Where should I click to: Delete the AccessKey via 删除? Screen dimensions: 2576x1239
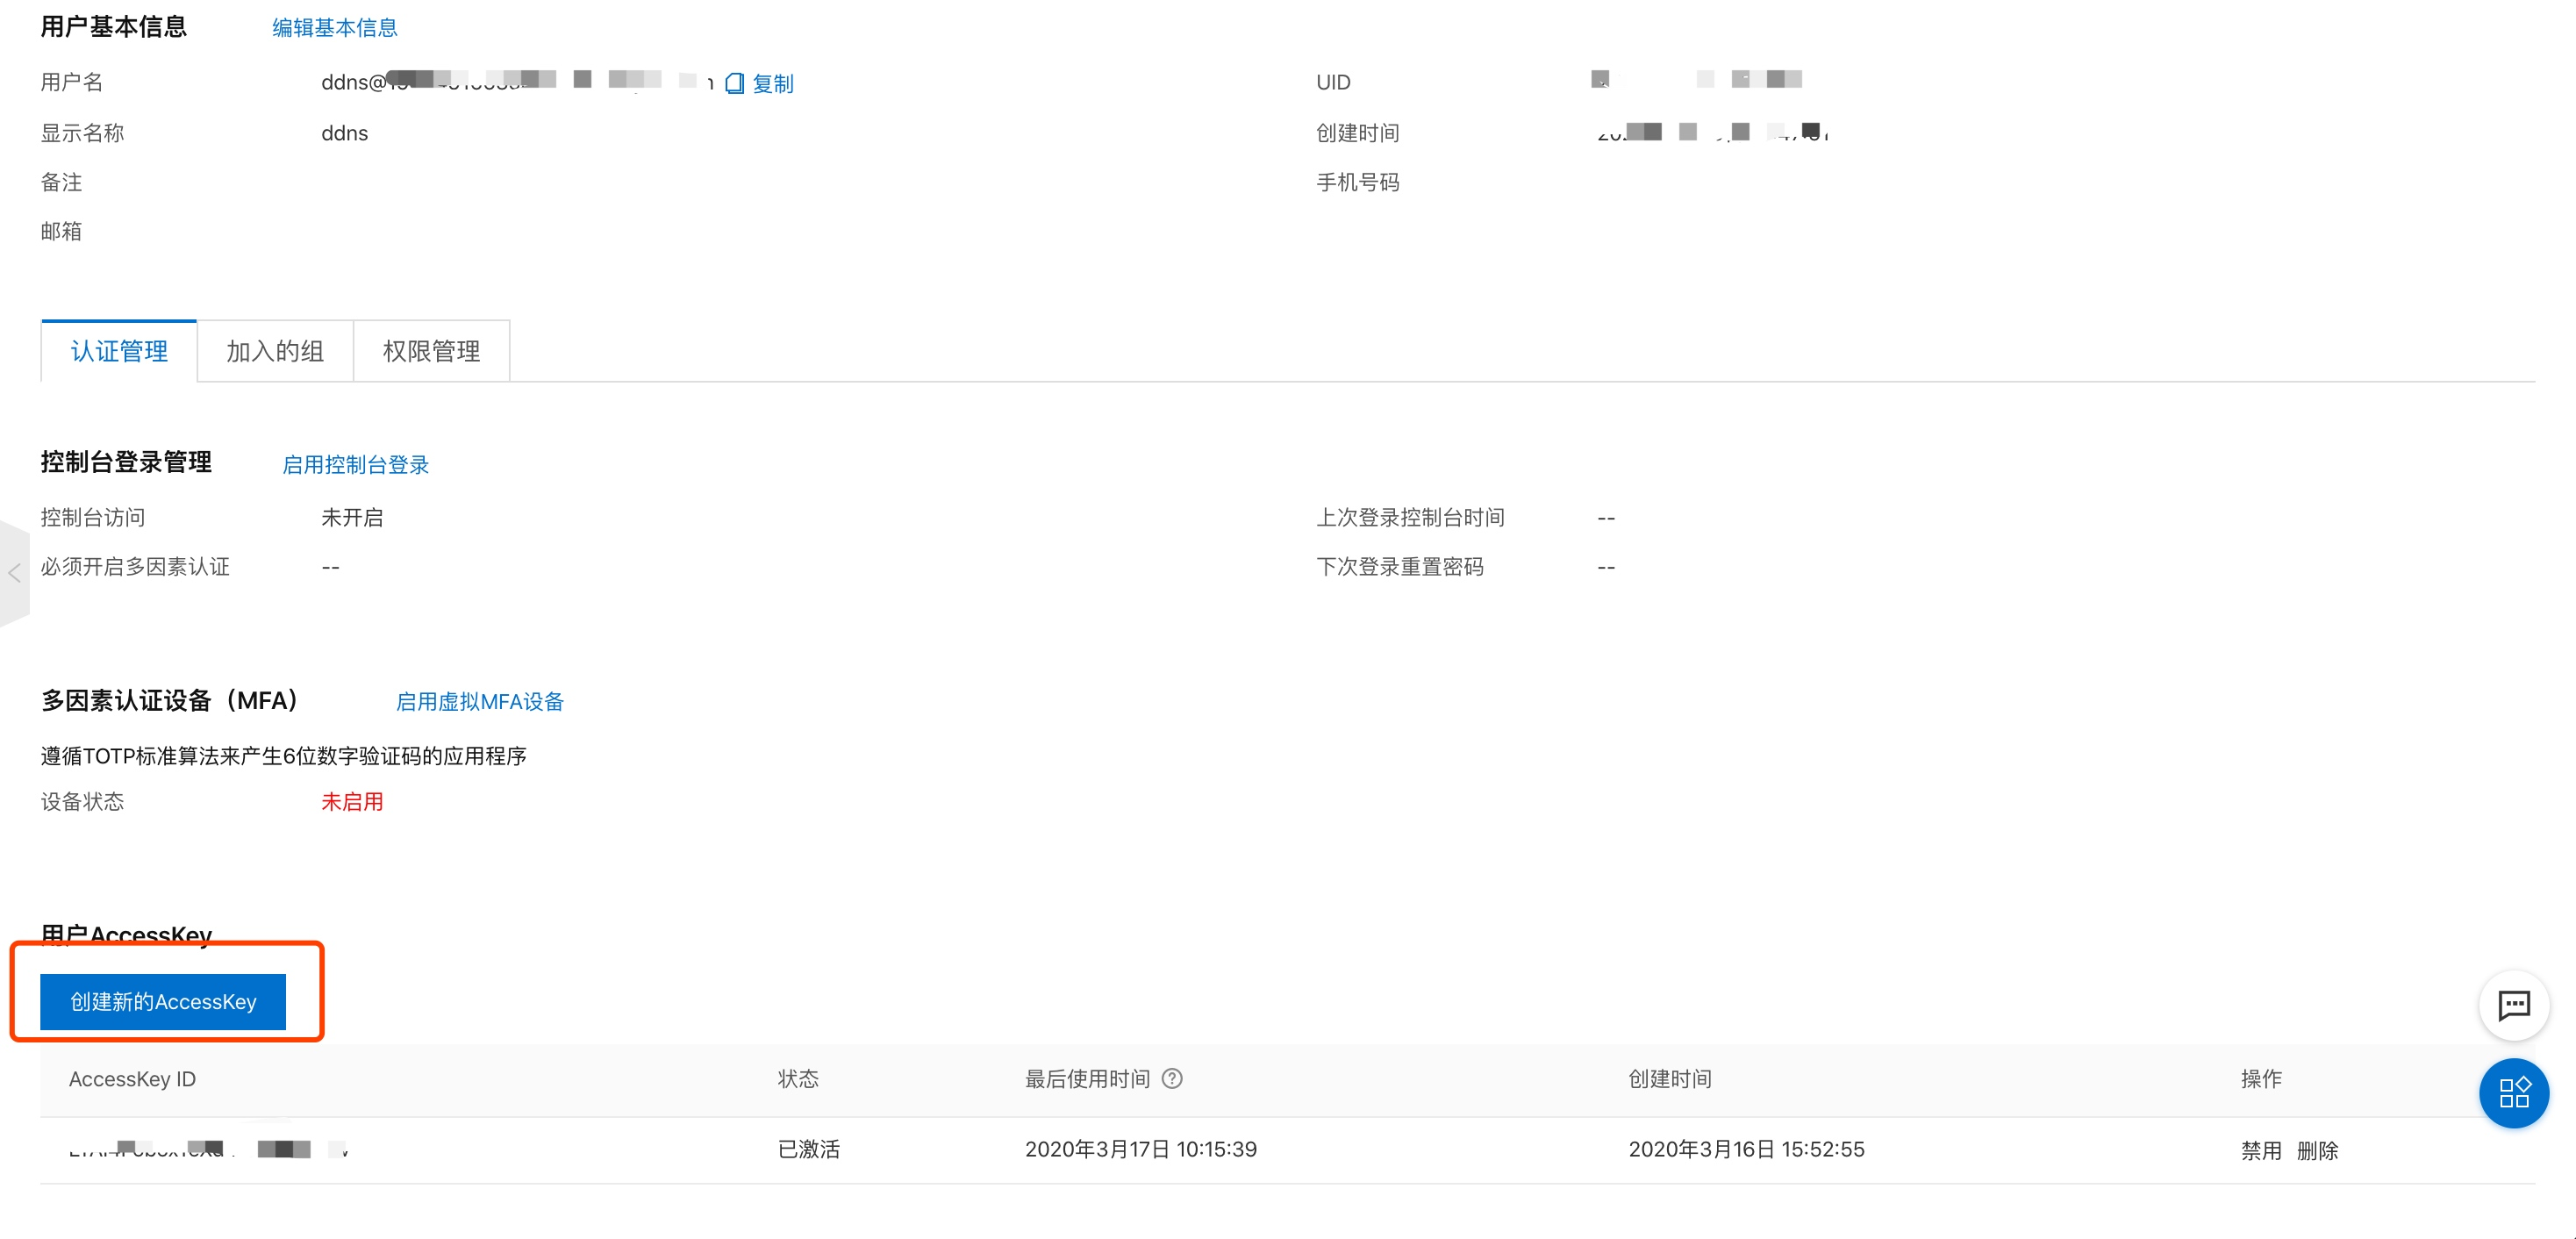pos(2316,1150)
